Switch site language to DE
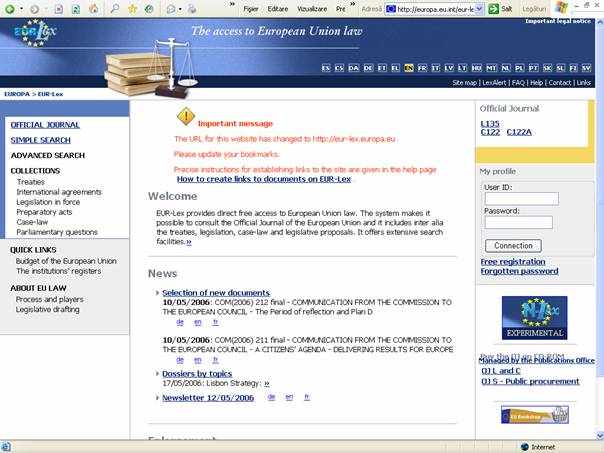Viewport: 604px width, 453px height. (x=368, y=68)
